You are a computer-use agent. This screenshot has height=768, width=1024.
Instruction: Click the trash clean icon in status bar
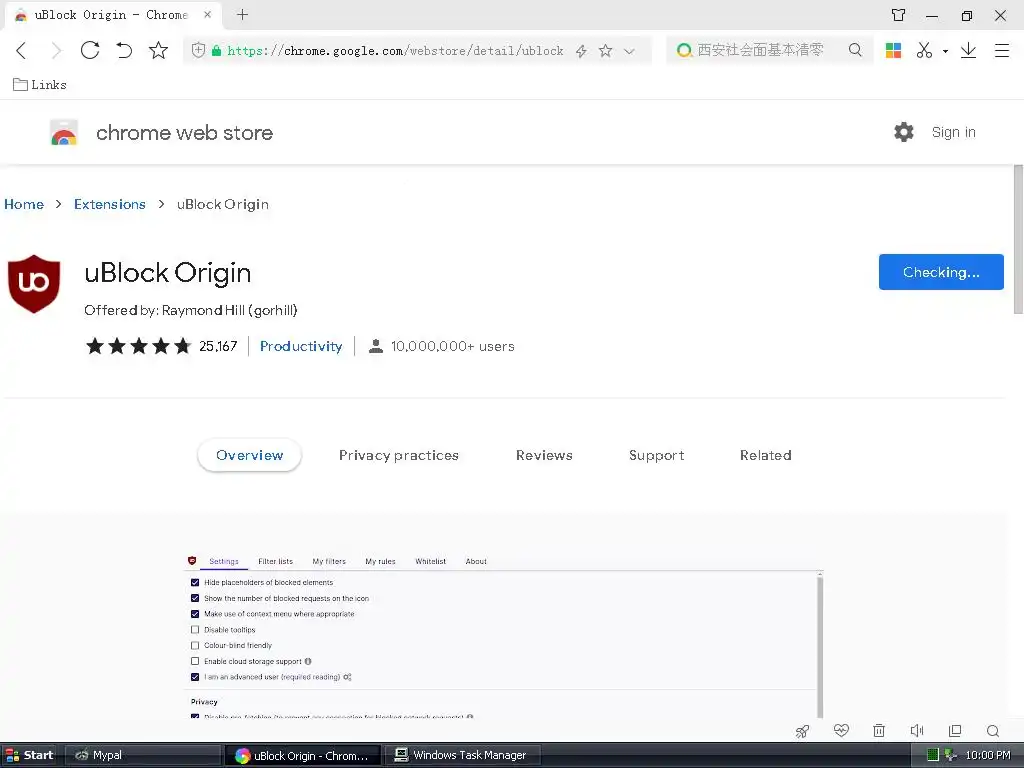tap(879, 730)
